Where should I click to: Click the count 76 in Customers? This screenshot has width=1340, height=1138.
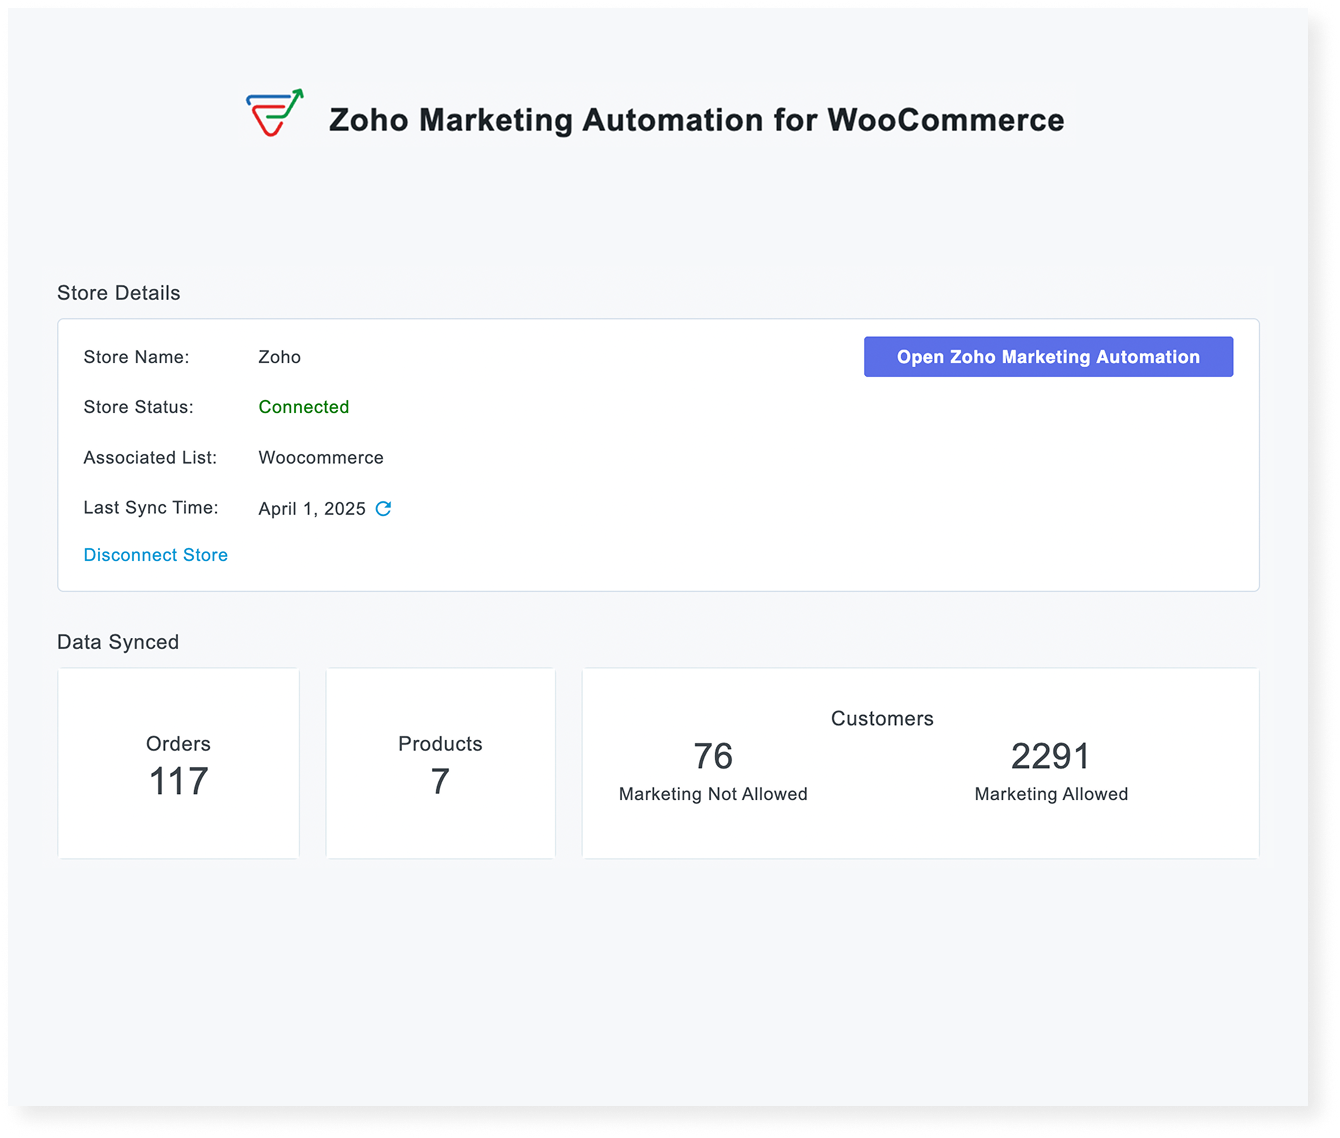[x=713, y=756]
